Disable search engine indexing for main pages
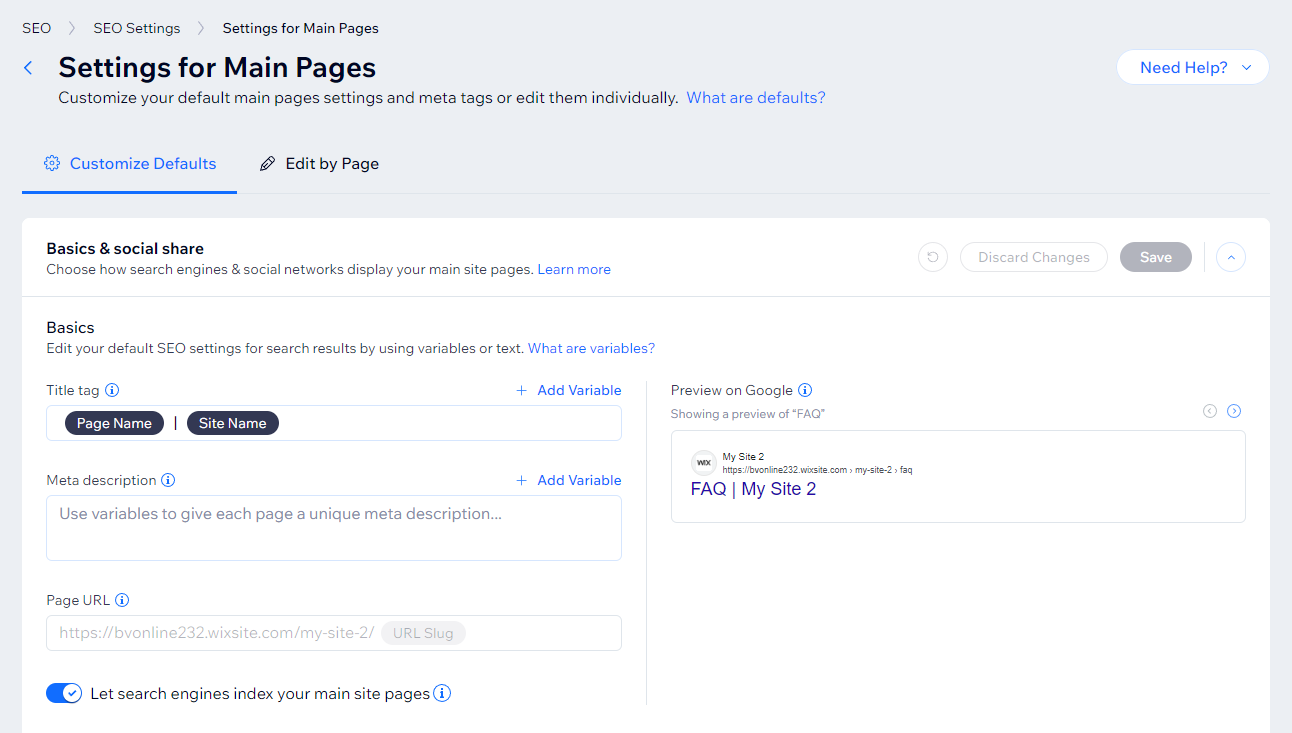This screenshot has width=1292, height=733. tap(63, 693)
